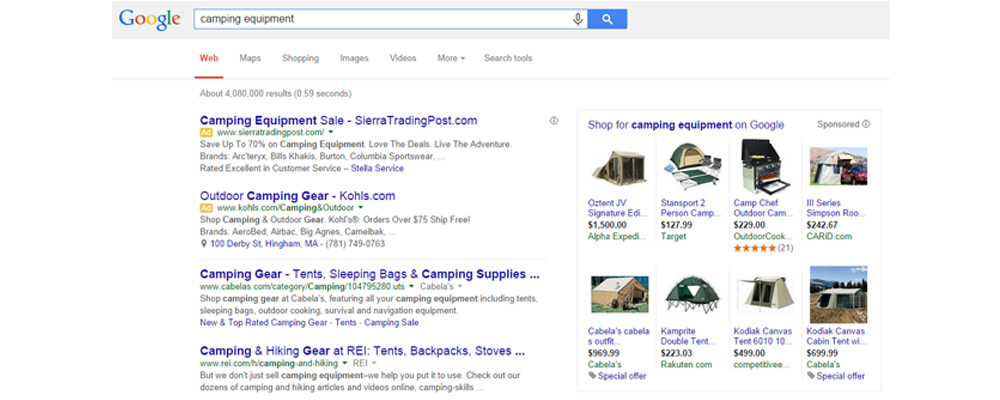Expand arrow next to kohls.com URL
1000x400 pixels.
pos(360,209)
